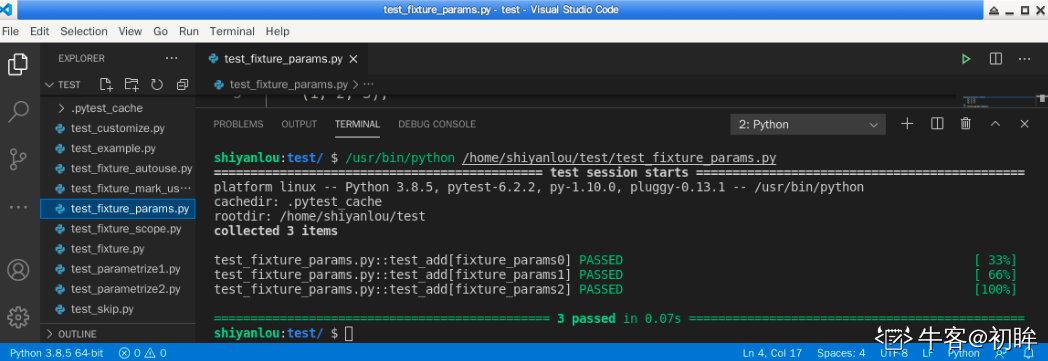The image size is (1048, 361).
Task: Create a new file in TEST folder
Action: pyautogui.click(x=106, y=84)
